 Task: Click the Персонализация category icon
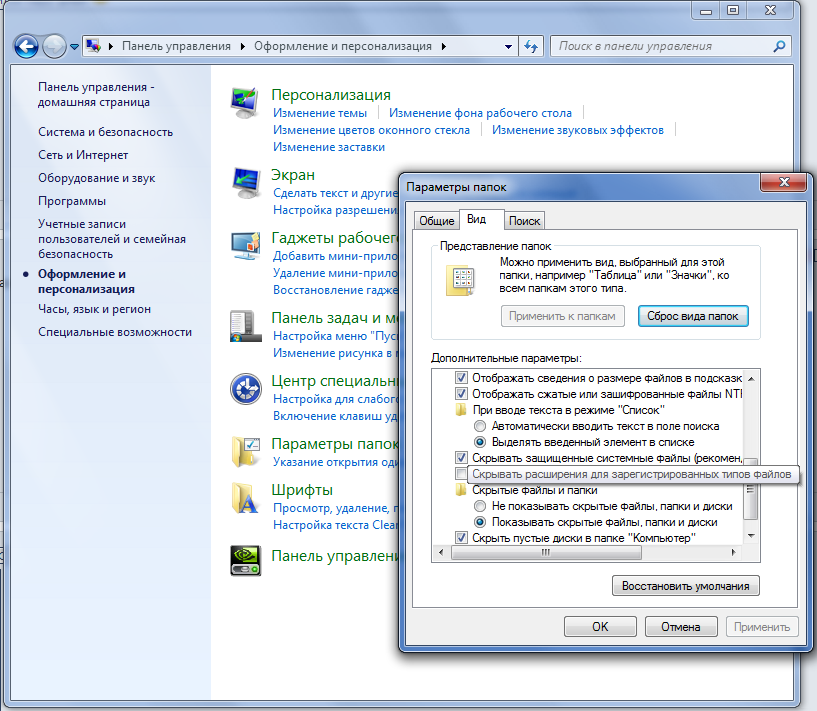tap(245, 102)
